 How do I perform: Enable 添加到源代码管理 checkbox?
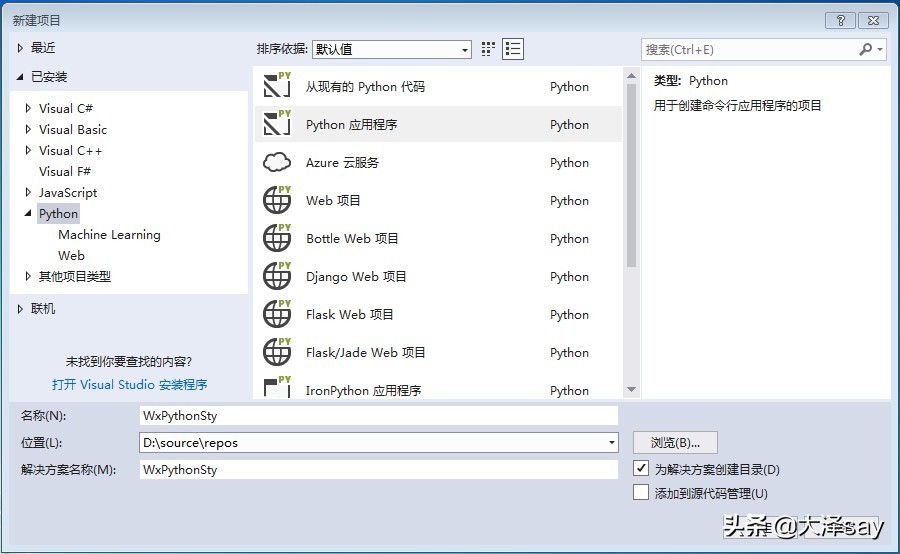641,492
